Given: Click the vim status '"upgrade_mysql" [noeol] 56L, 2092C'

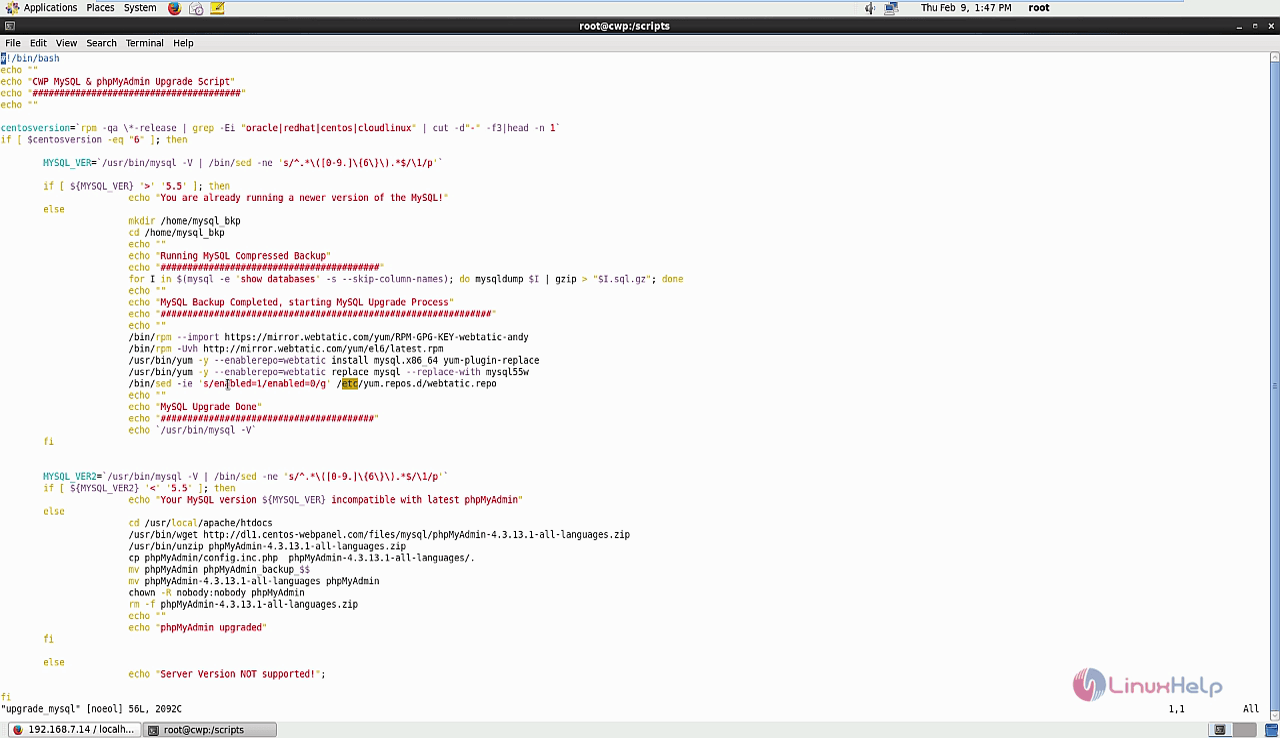Looking at the screenshot, I should click(x=91, y=709).
